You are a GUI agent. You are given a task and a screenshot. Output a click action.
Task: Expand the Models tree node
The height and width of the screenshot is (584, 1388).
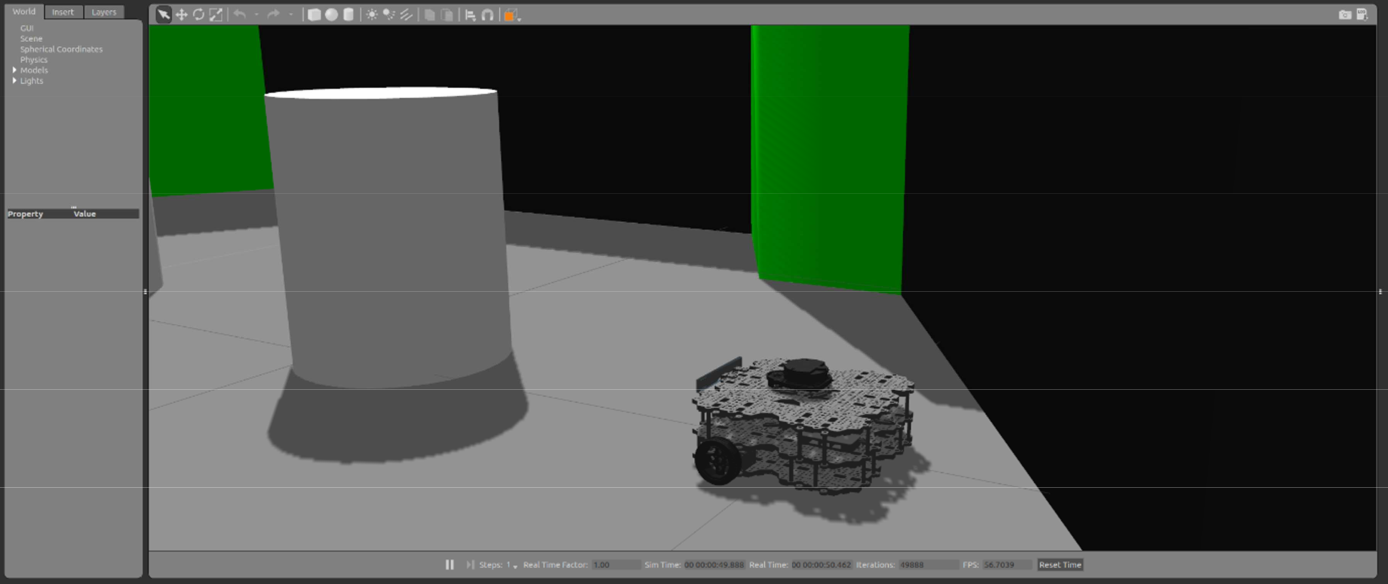pyautogui.click(x=14, y=70)
